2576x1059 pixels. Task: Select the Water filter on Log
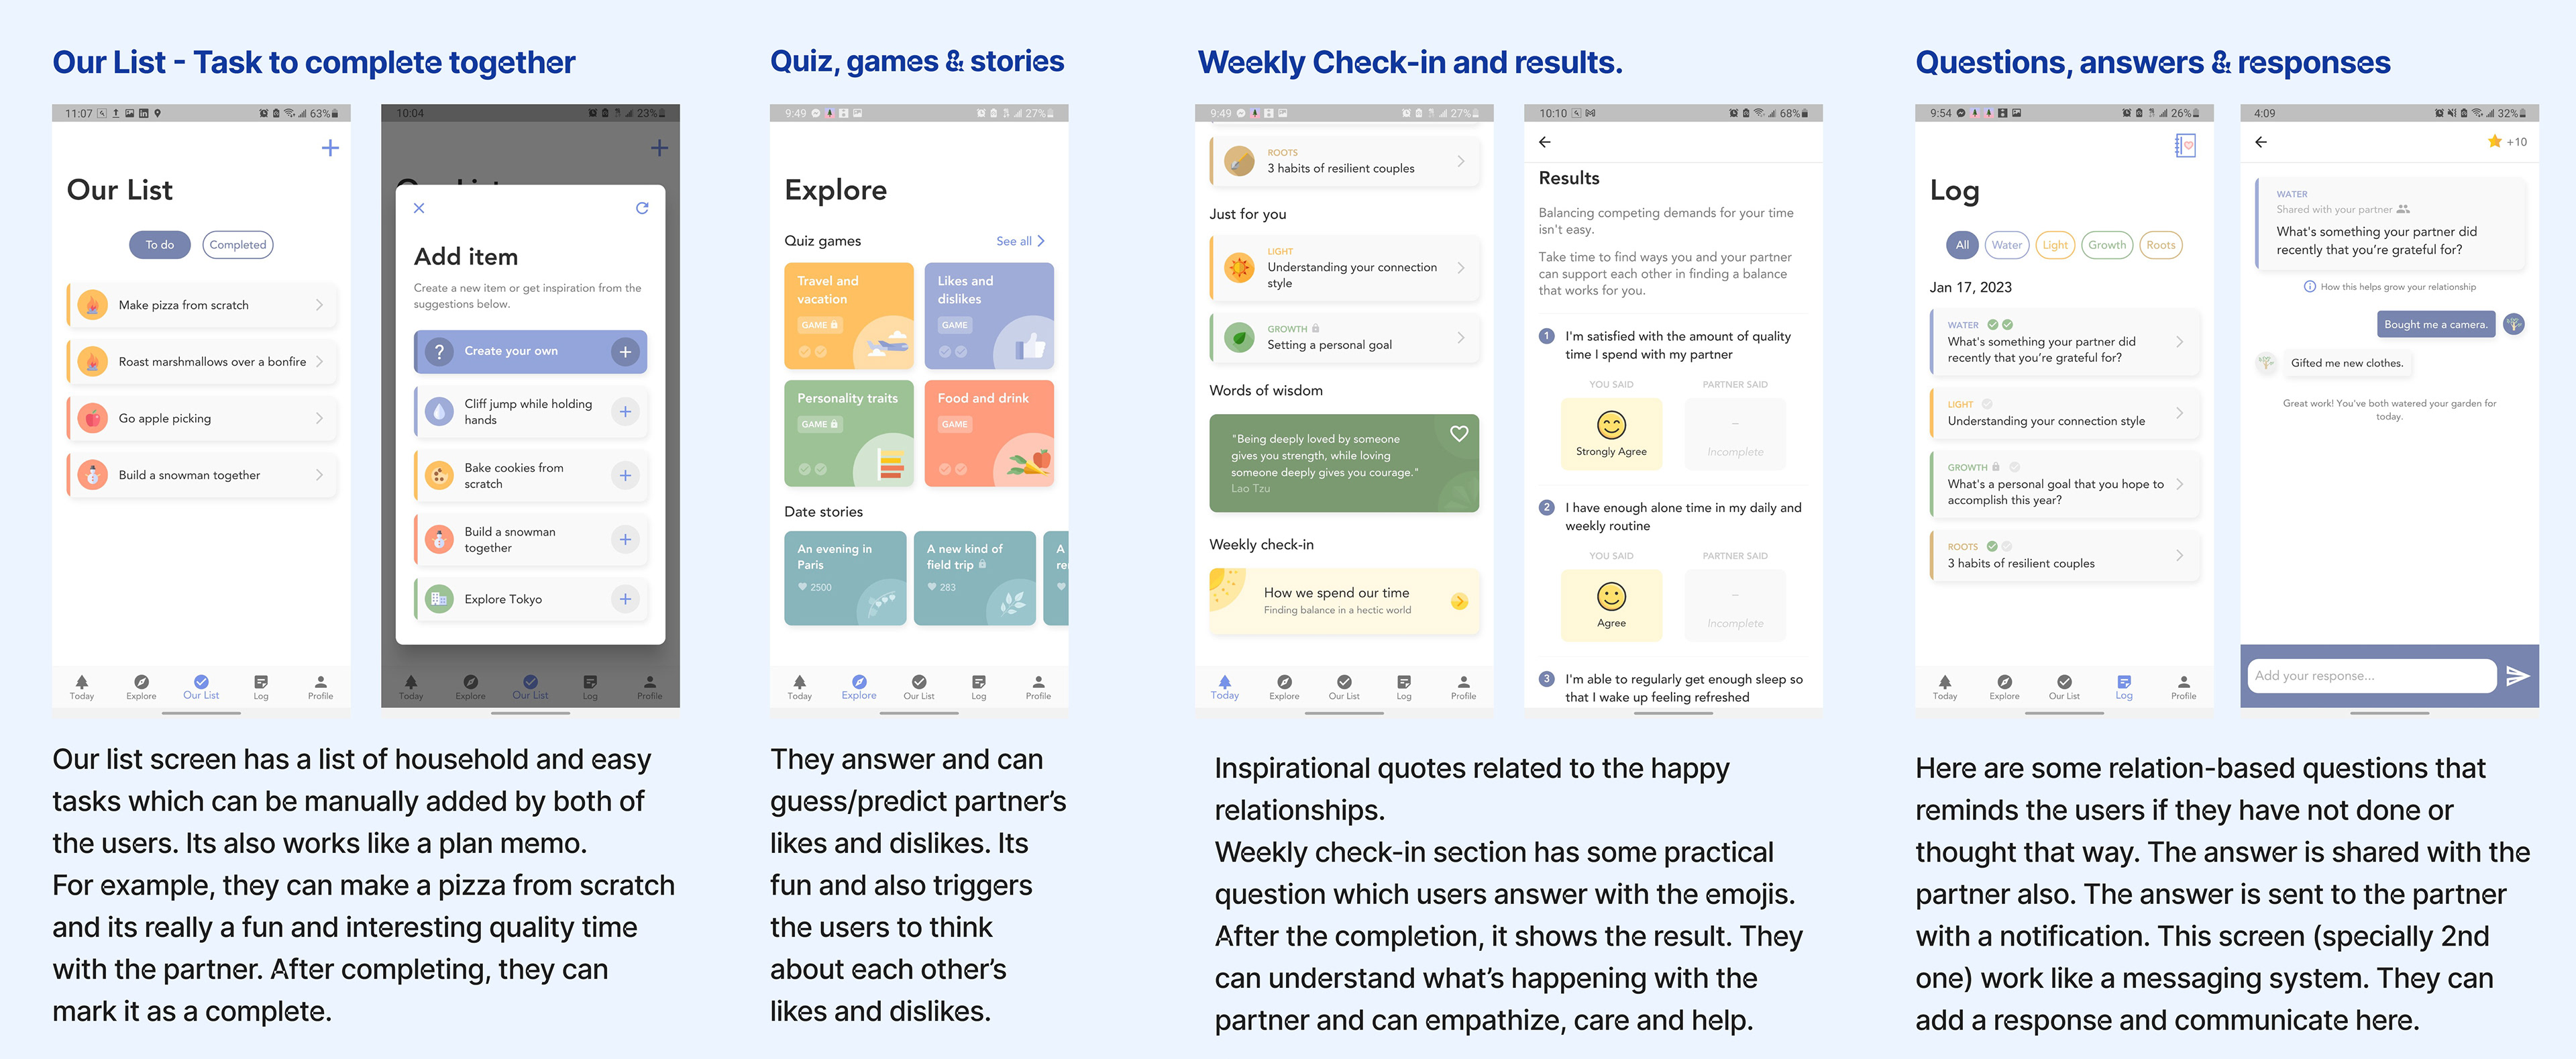click(x=2006, y=245)
